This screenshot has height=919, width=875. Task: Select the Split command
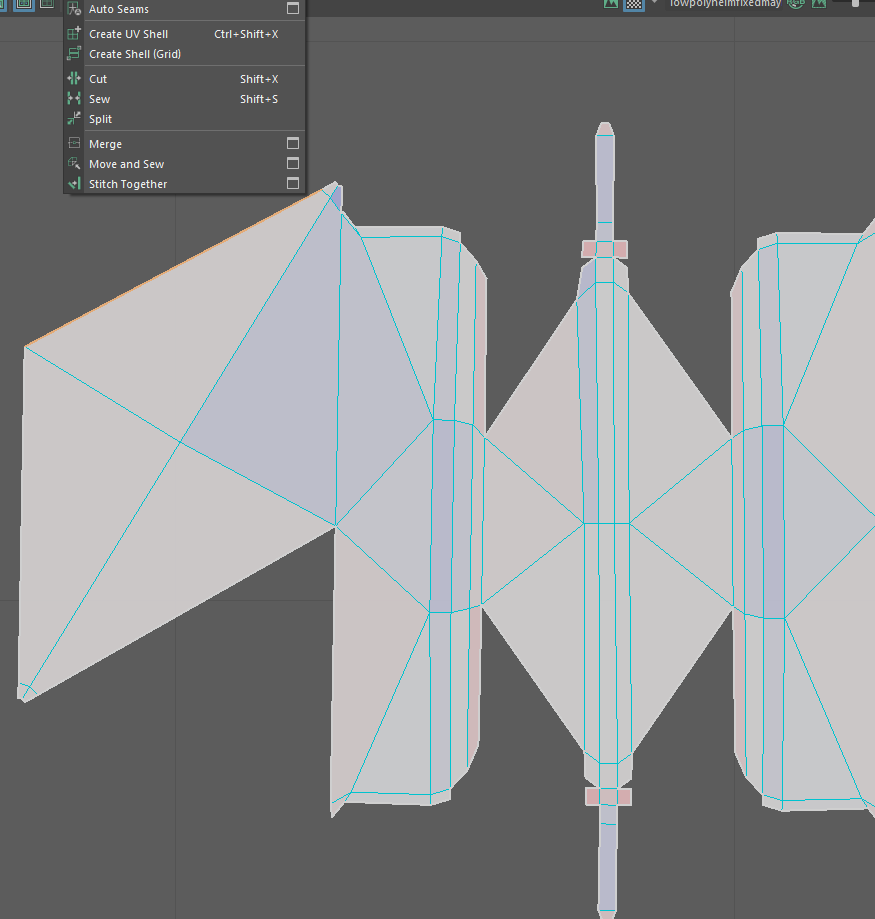[100, 119]
